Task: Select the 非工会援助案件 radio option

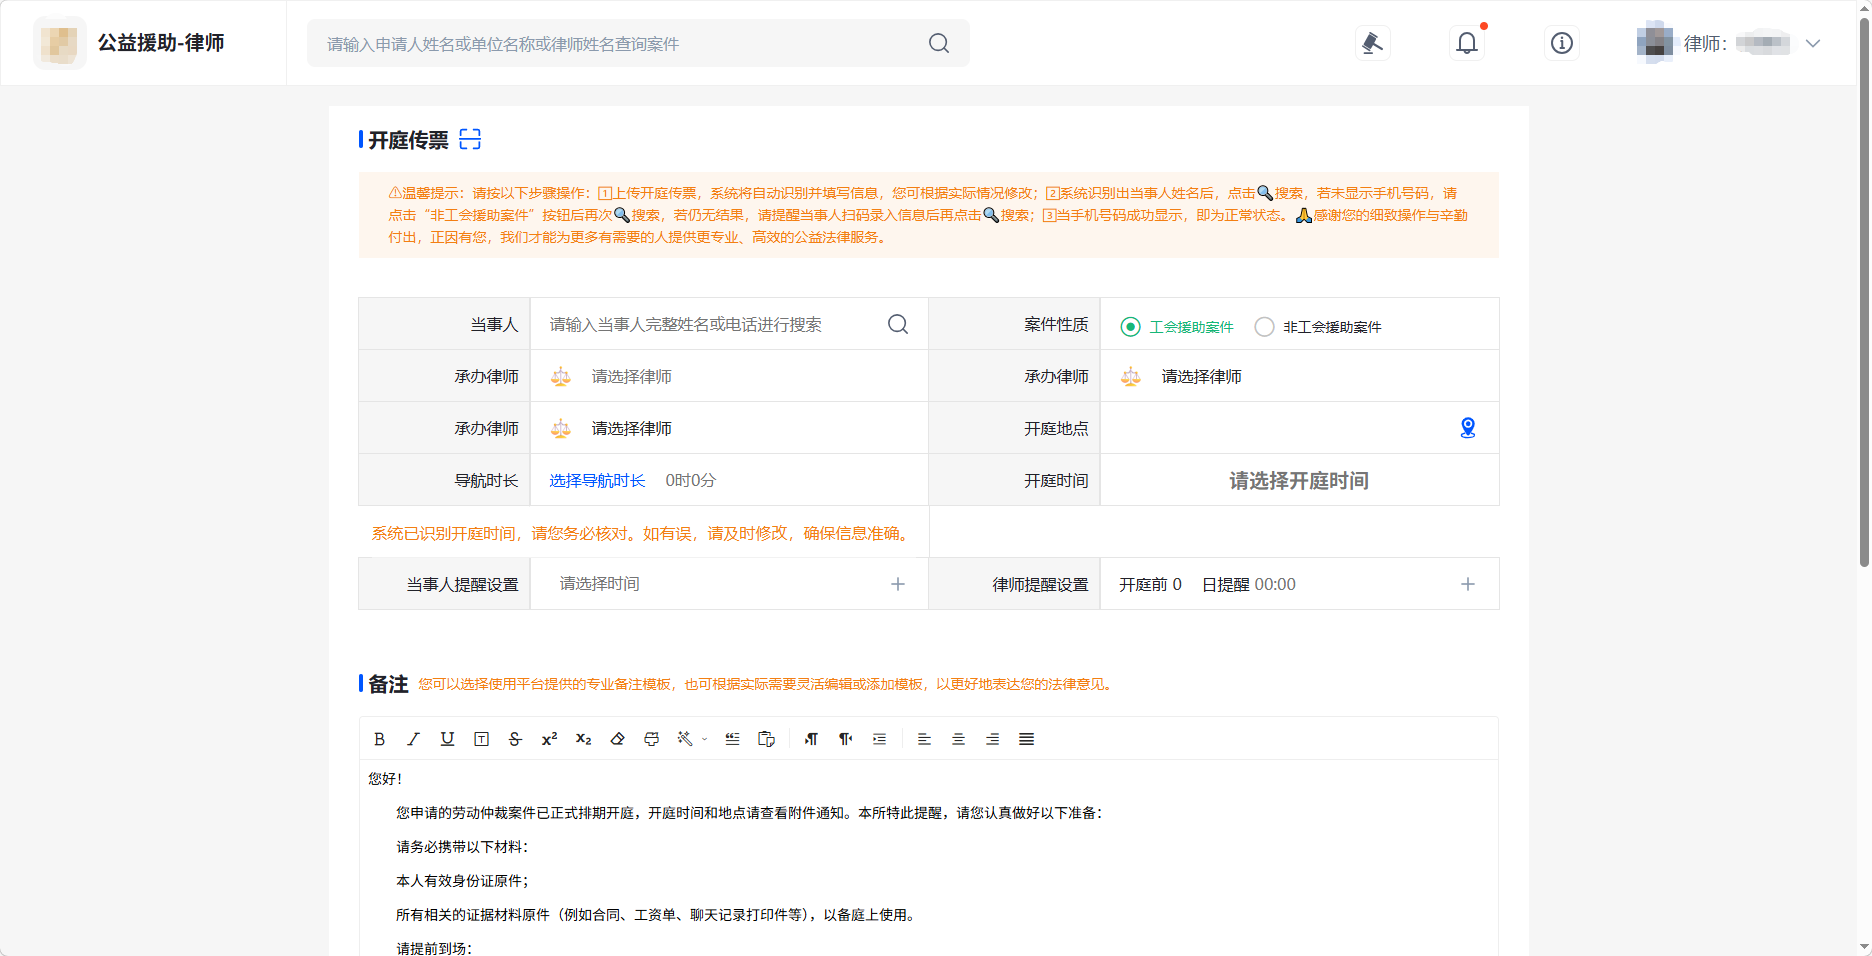Action: (x=1264, y=327)
